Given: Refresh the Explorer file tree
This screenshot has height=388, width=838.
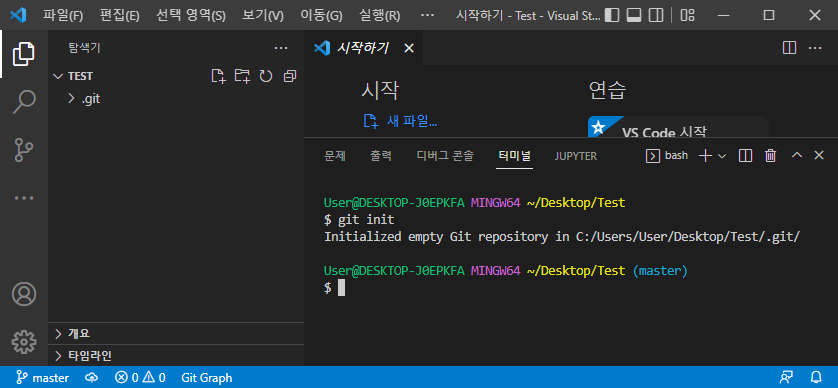Looking at the screenshot, I should click(266, 76).
